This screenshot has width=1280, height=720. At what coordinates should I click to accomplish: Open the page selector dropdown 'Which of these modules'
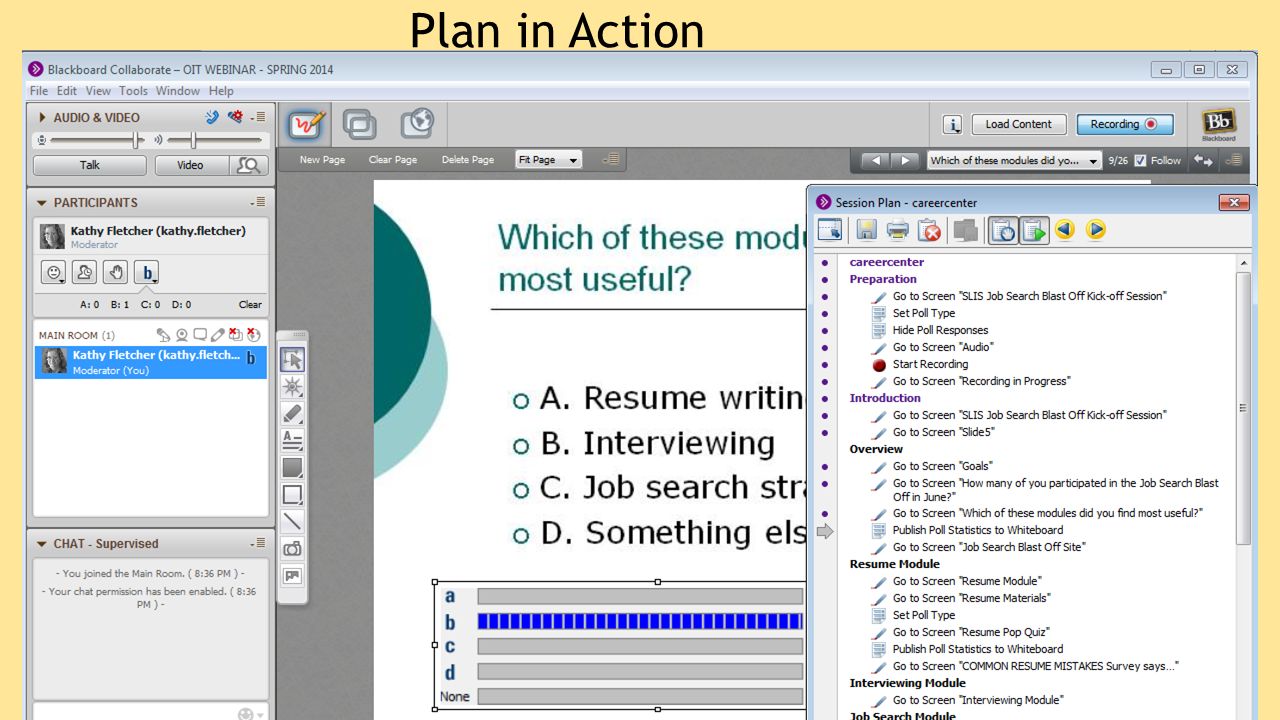tap(1014, 160)
